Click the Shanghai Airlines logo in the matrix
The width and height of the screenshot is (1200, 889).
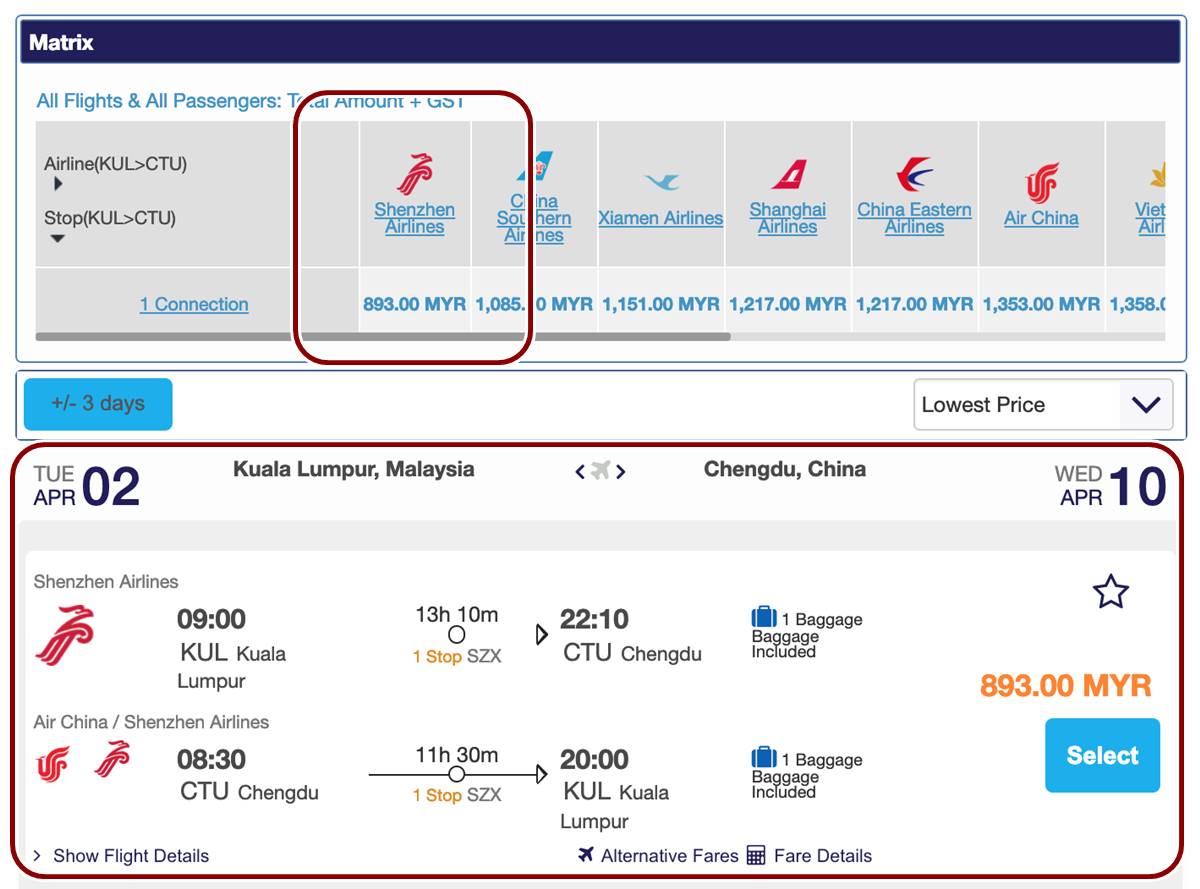click(x=788, y=174)
